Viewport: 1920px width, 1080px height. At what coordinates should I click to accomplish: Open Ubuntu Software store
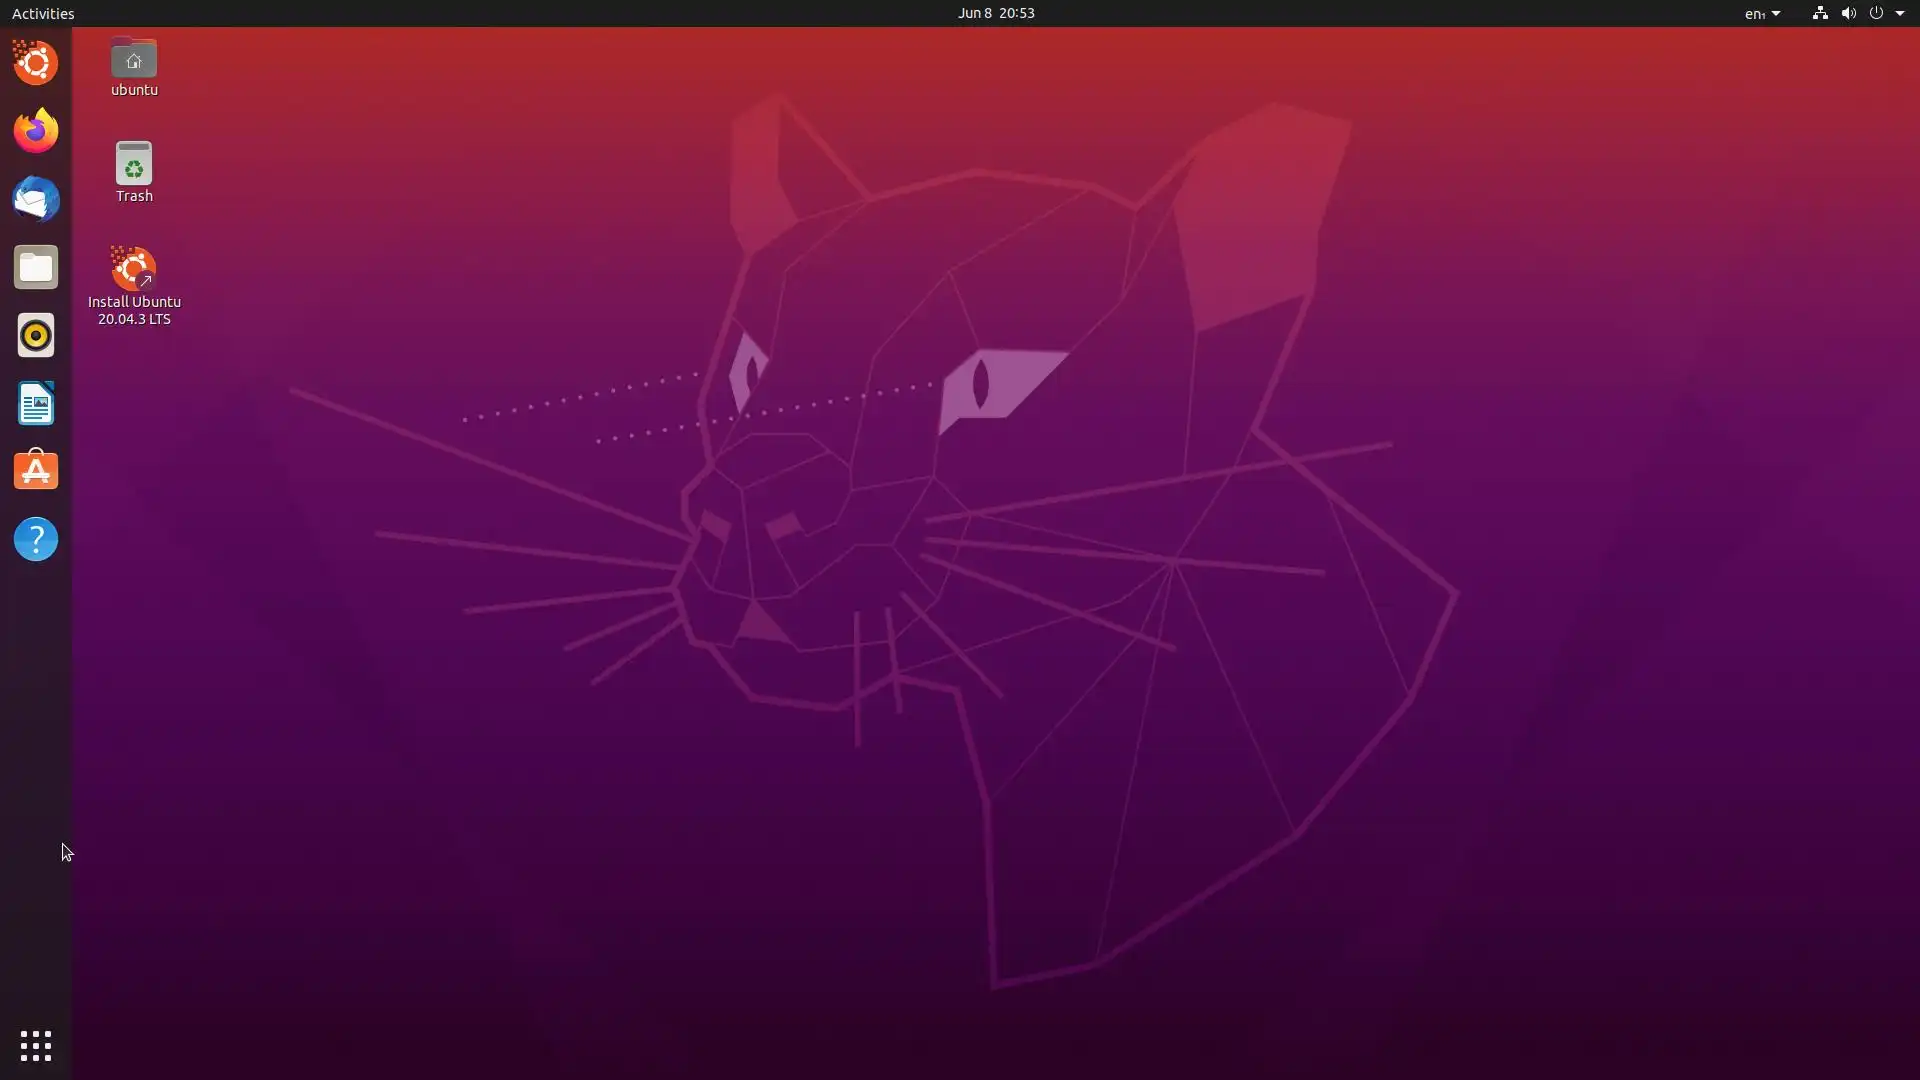[36, 471]
